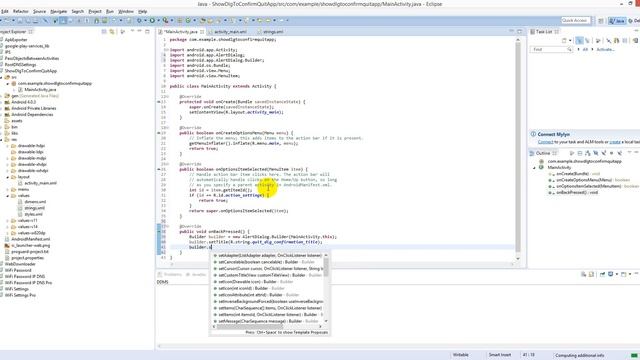Screen dimensions: 640x360
Task: Toggle Hide Local Types in Outline toolbar
Action: [620, 153]
